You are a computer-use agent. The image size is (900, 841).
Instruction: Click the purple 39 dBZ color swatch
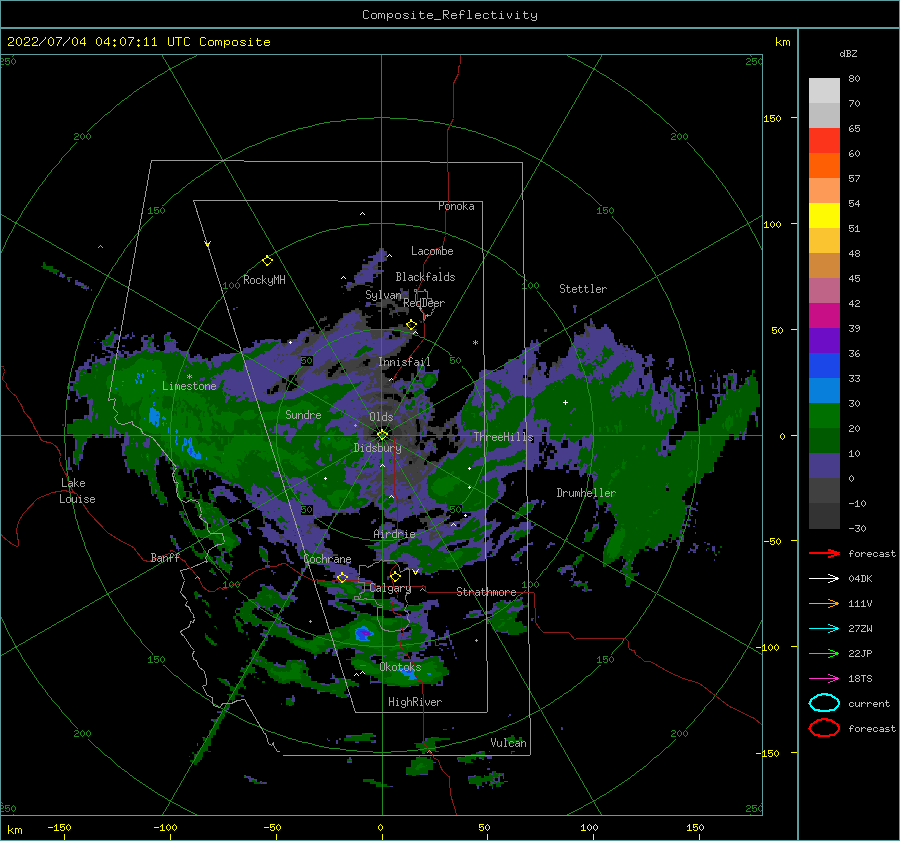[824, 340]
